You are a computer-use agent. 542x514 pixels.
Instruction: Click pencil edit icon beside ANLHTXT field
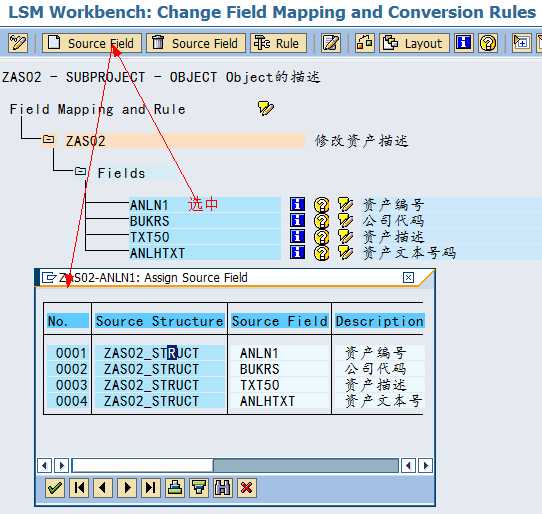[345, 253]
